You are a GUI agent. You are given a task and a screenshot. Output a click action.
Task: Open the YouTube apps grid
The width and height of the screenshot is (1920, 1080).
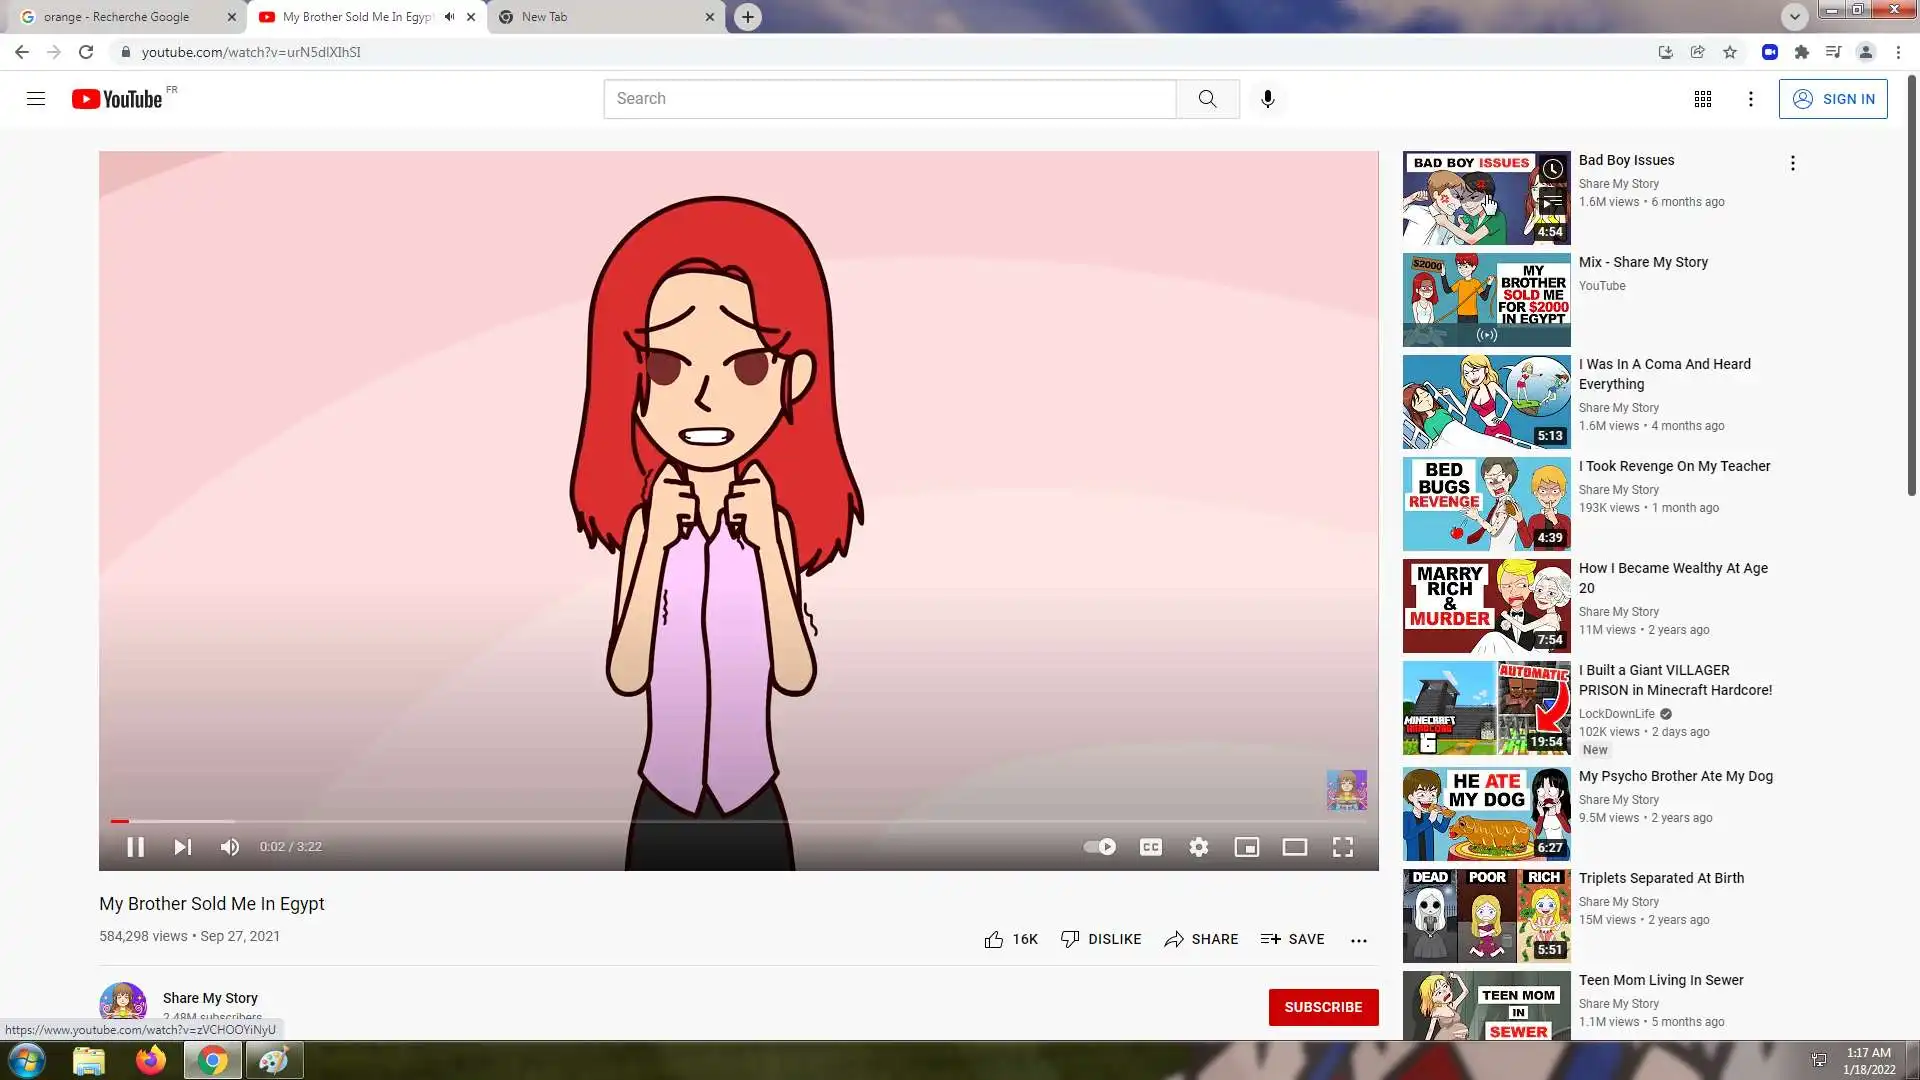pyautogui.click(x=1702, y=99)
